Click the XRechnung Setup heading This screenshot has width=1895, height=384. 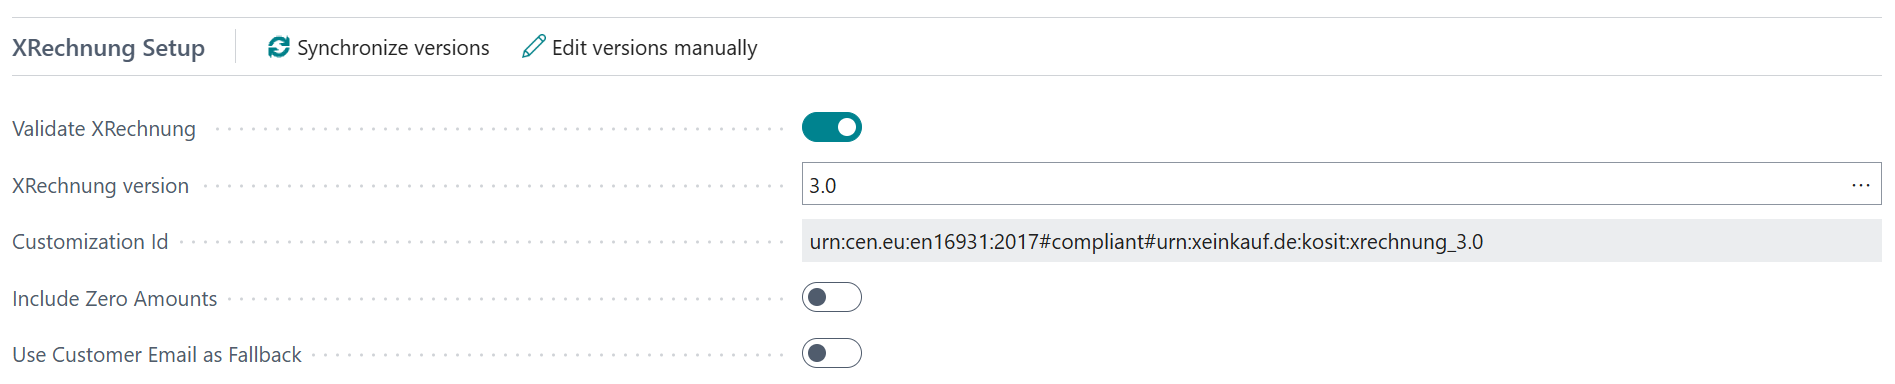pyautogui.click(x=108, y=48)
